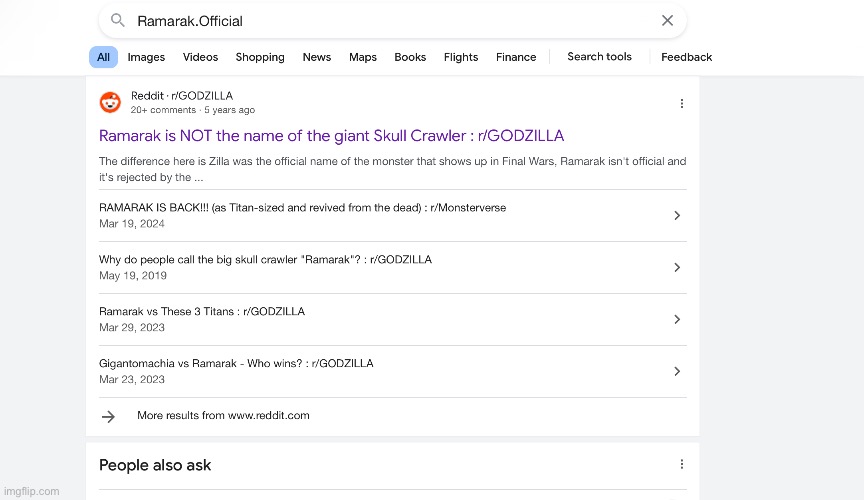Click the Reddit logo icon
864x500 pixels.
point(110,102)
